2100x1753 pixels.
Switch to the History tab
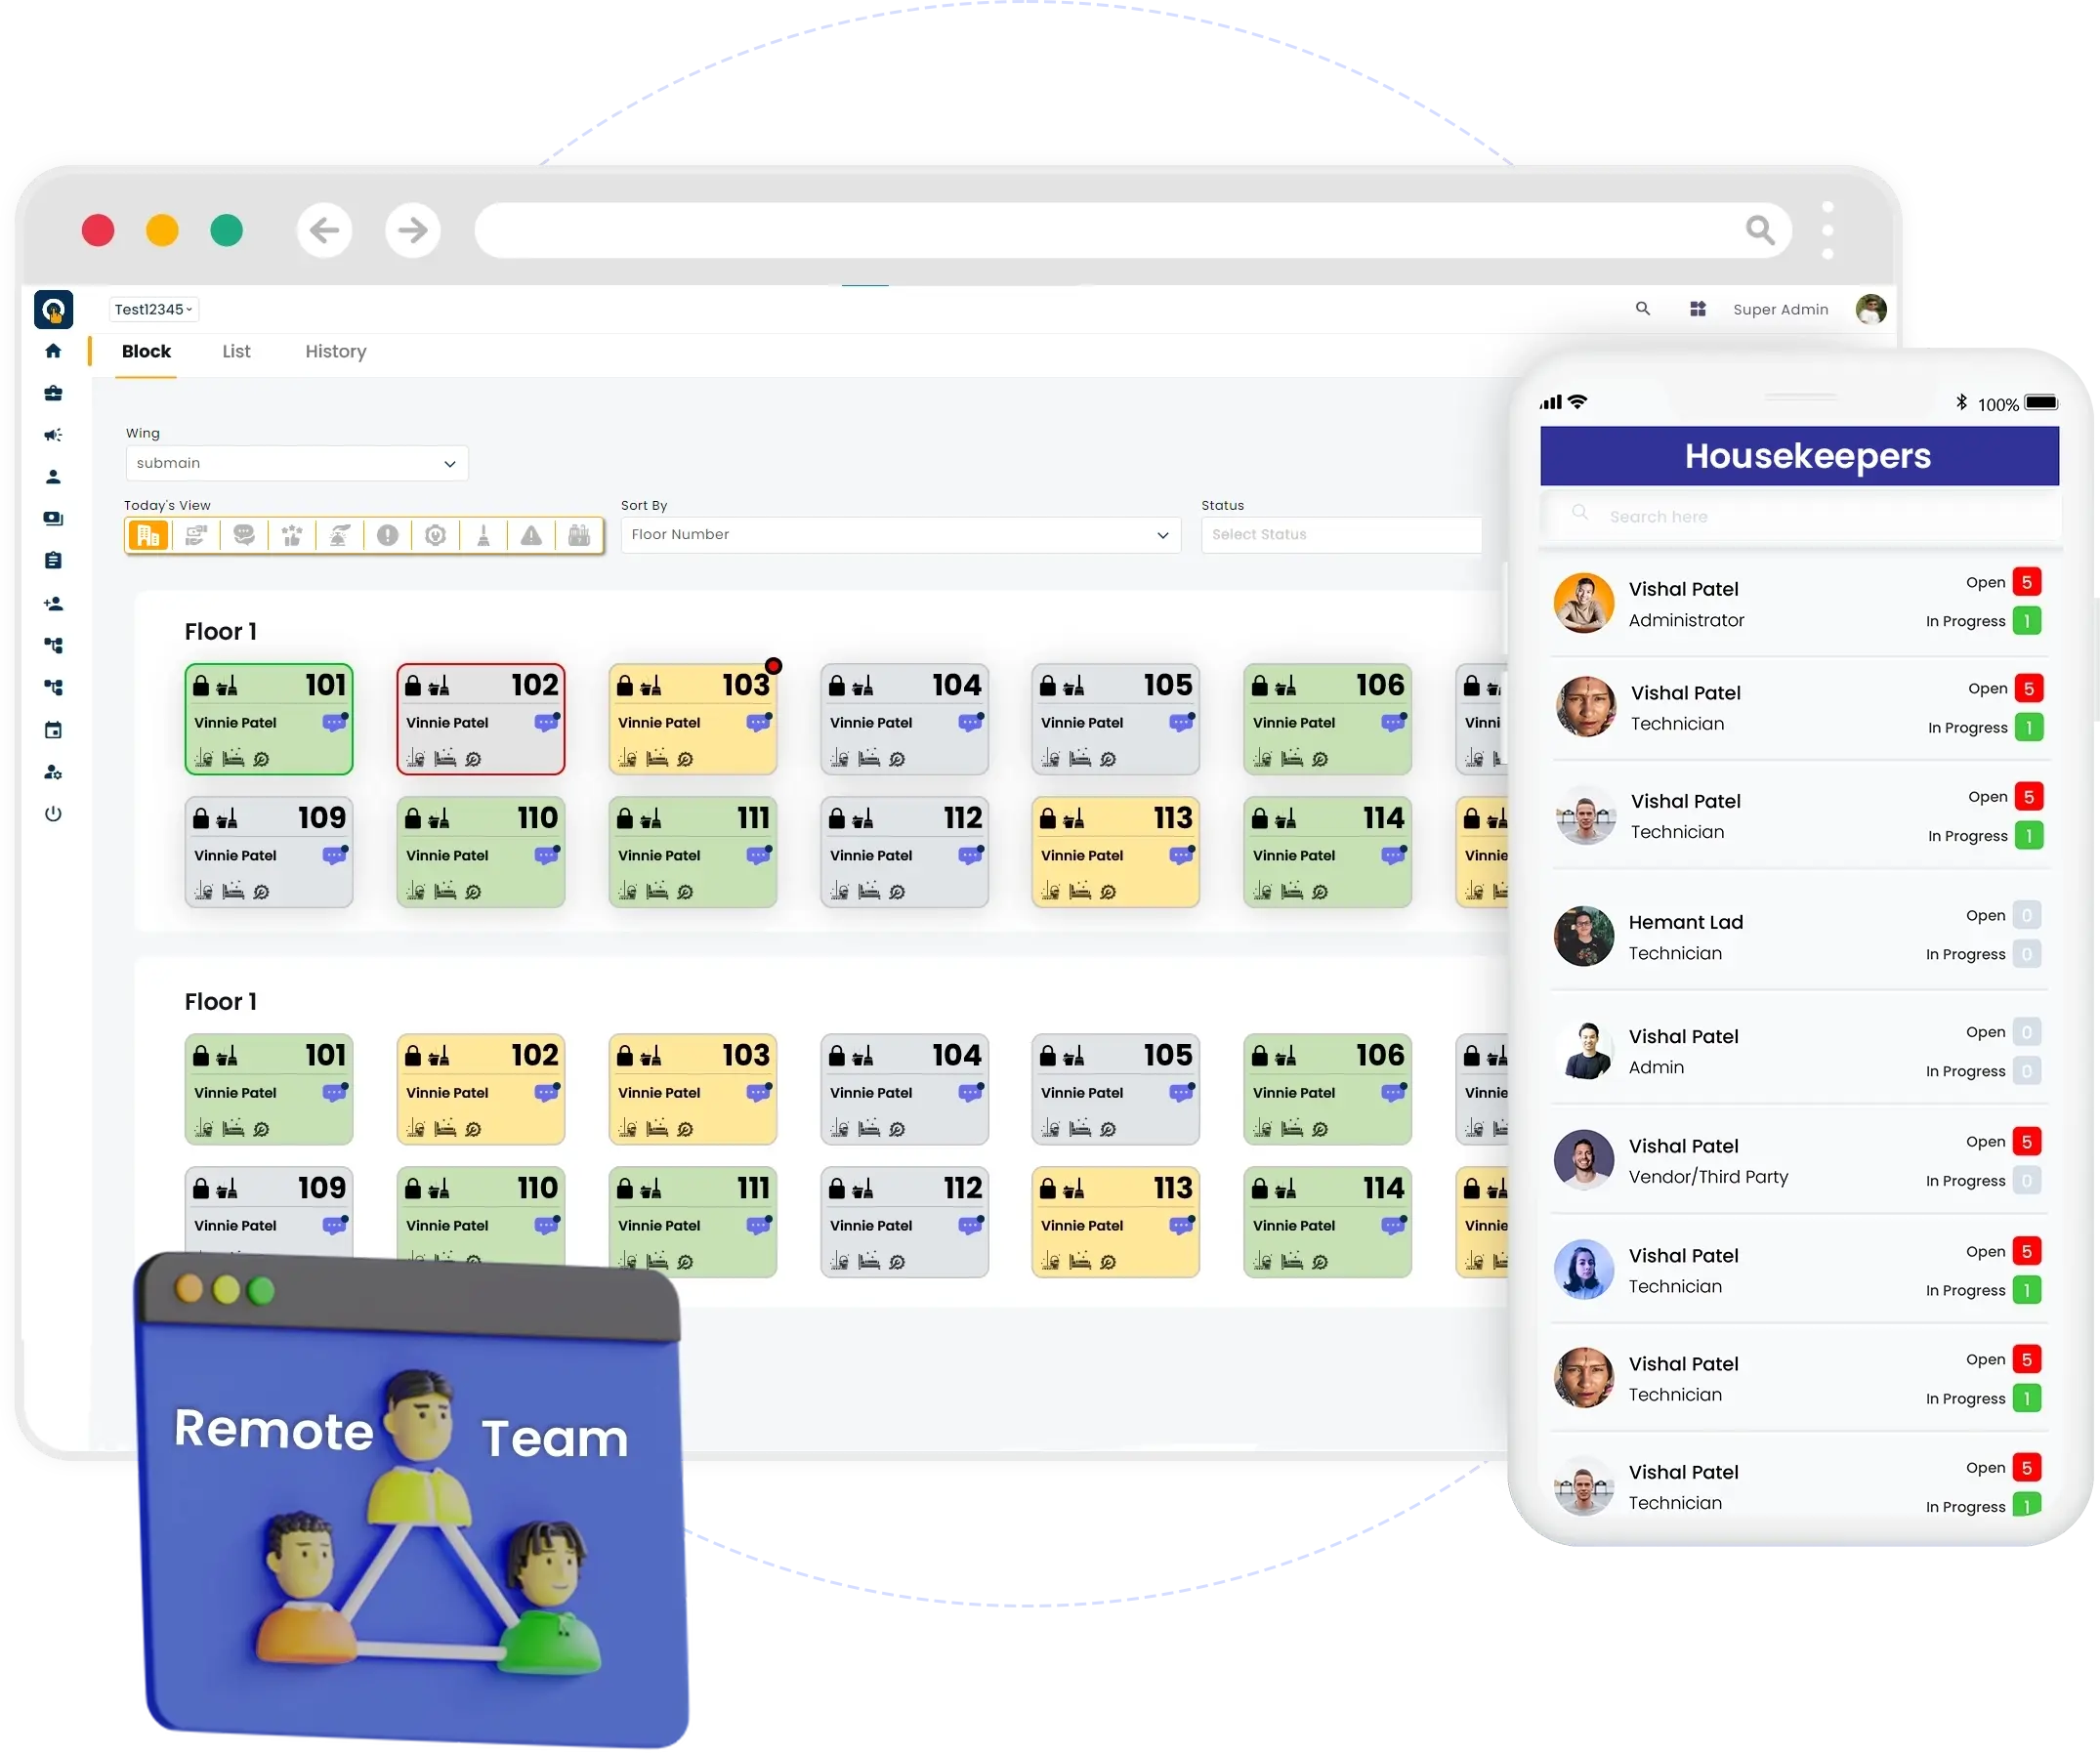(x=337, y=351)
